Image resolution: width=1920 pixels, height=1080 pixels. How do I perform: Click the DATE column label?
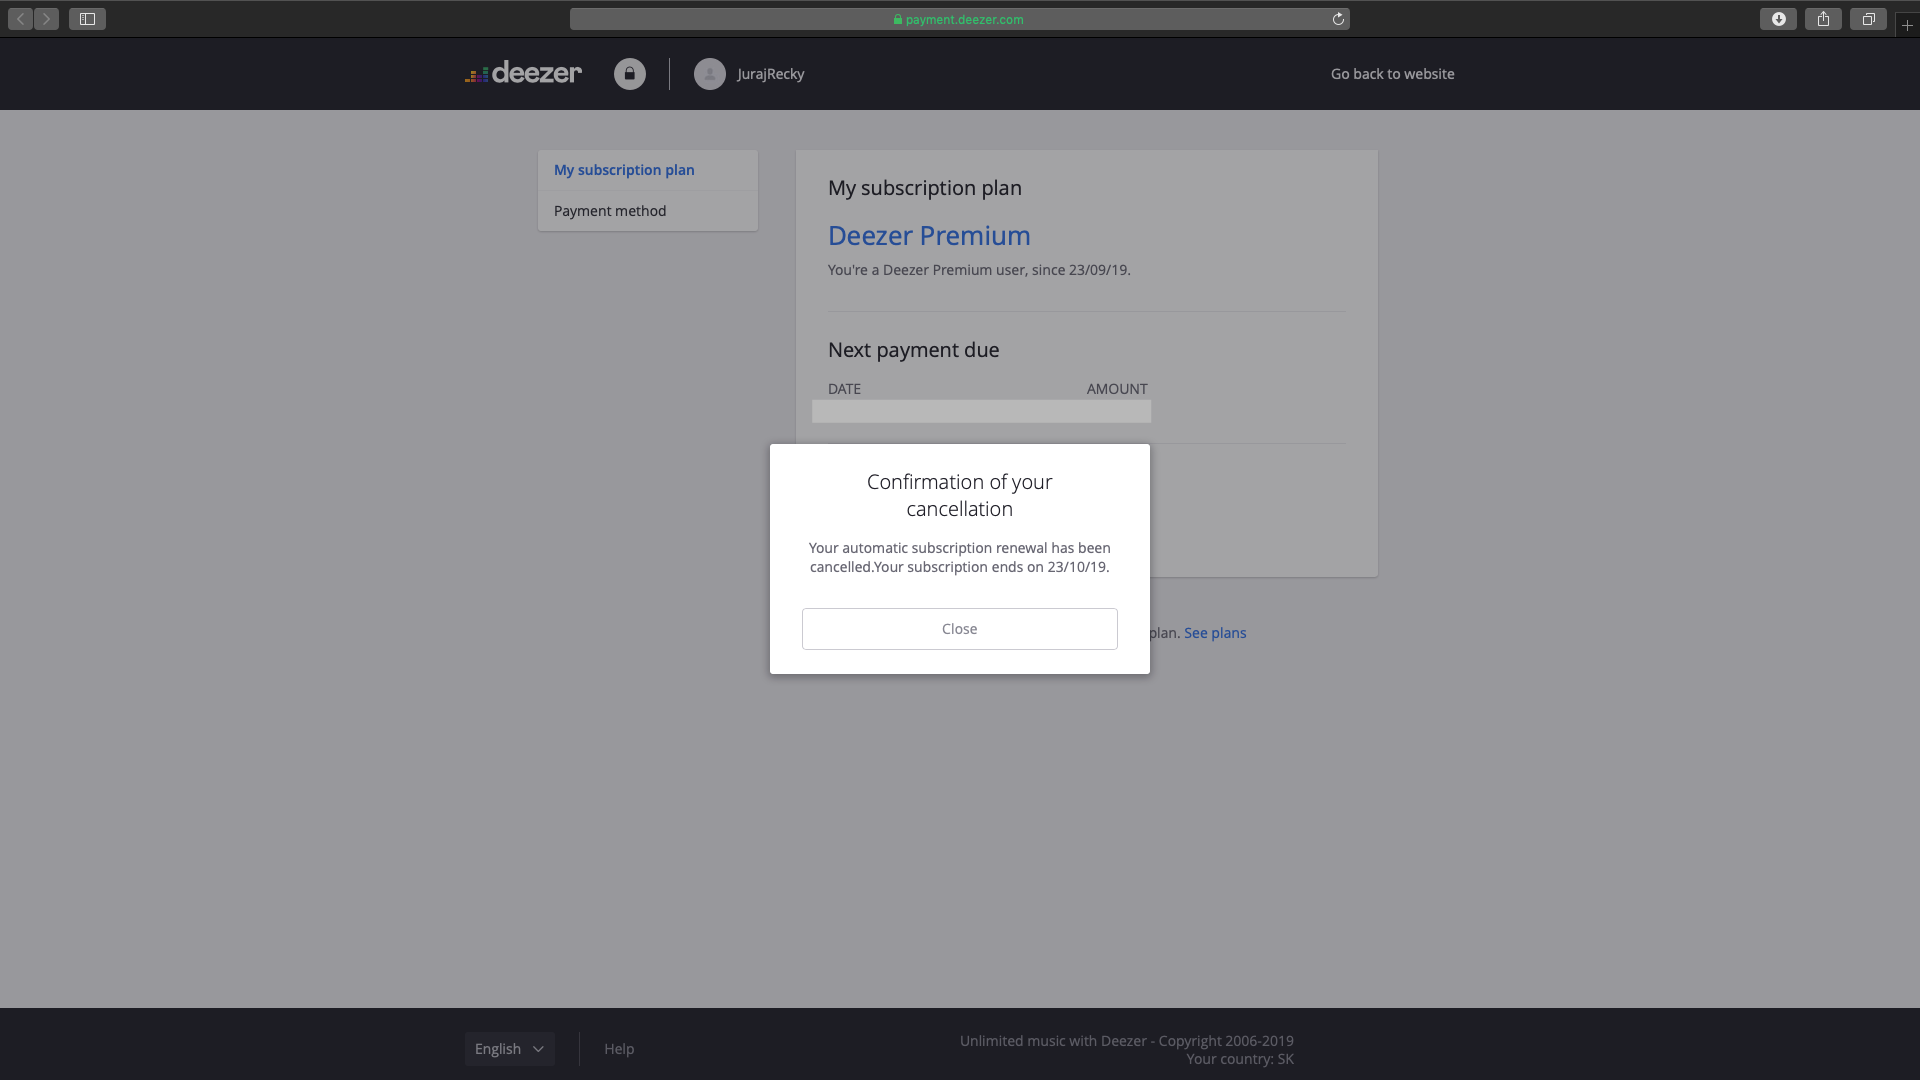[844, 389]
